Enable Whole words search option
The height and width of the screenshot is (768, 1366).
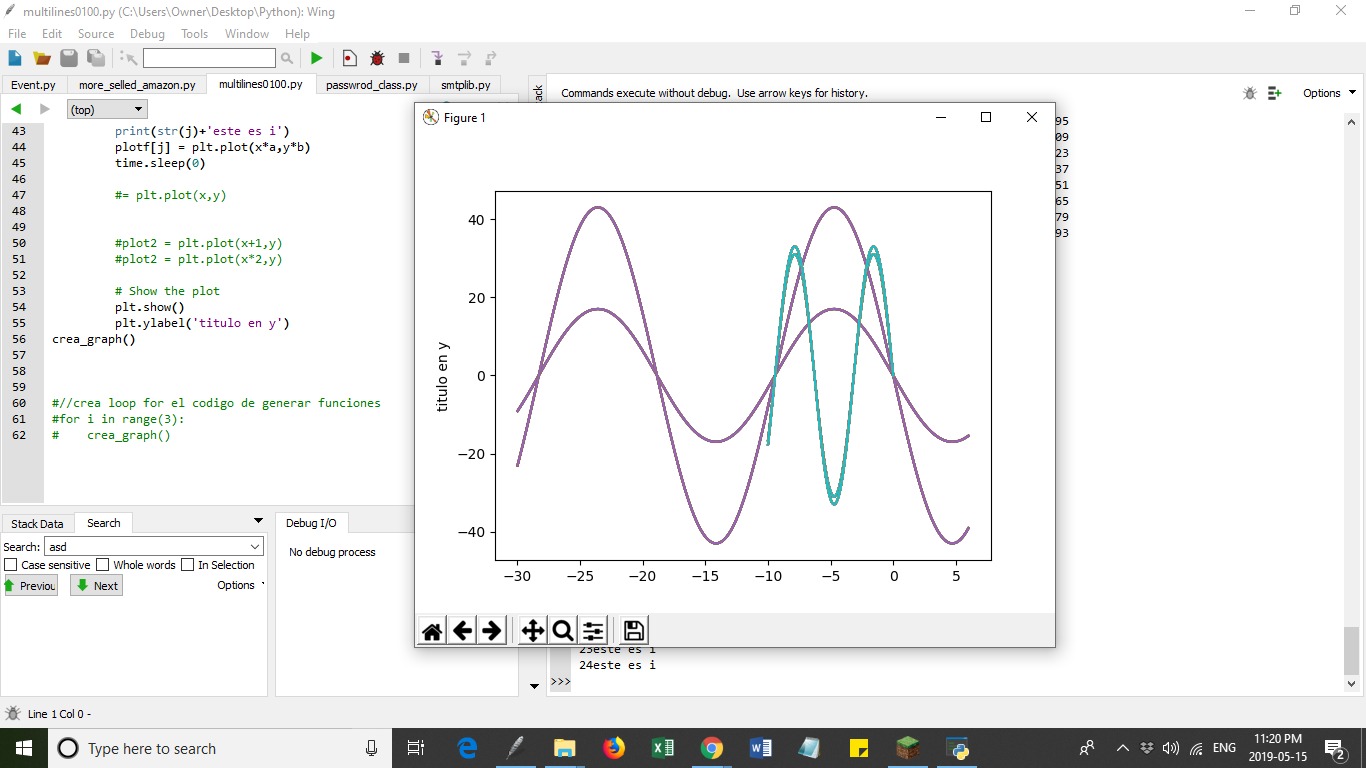pos(102,565)
